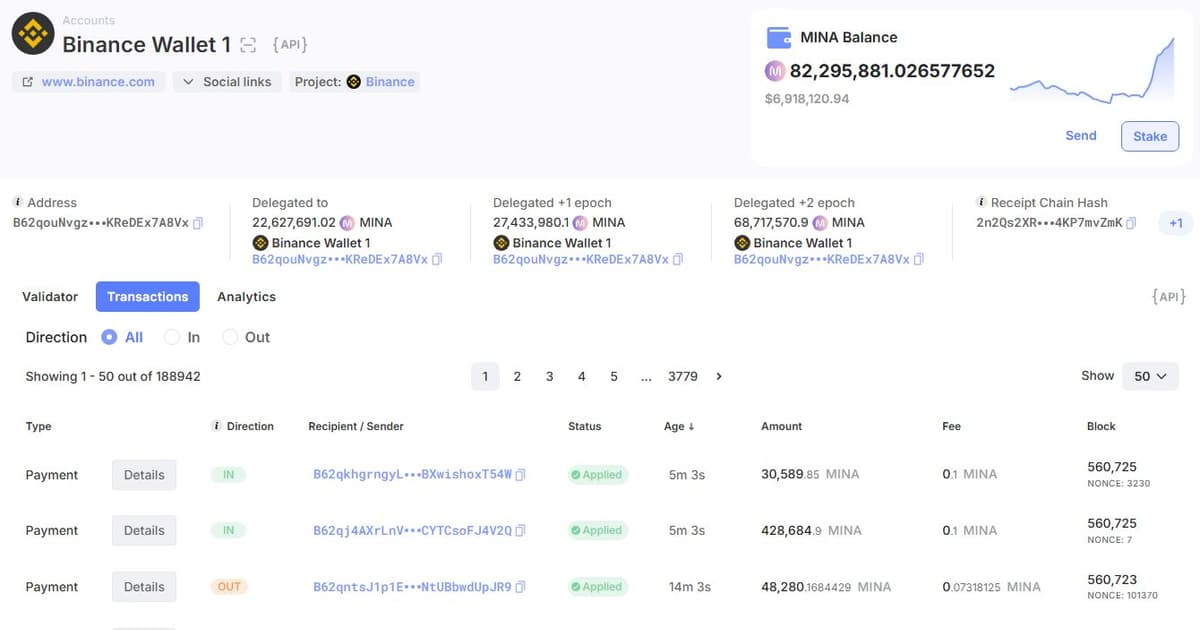1200x630 pixels.
Task: Open Details for the 30,589.85 MINA payment
Action: coord(144,475)
